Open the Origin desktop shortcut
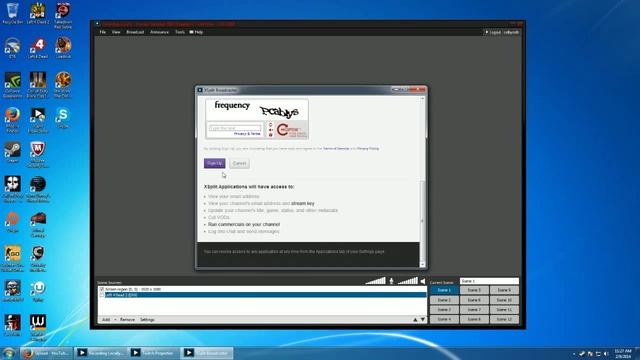The width and height of the screenshot is (640, 360). coord(12,221)
